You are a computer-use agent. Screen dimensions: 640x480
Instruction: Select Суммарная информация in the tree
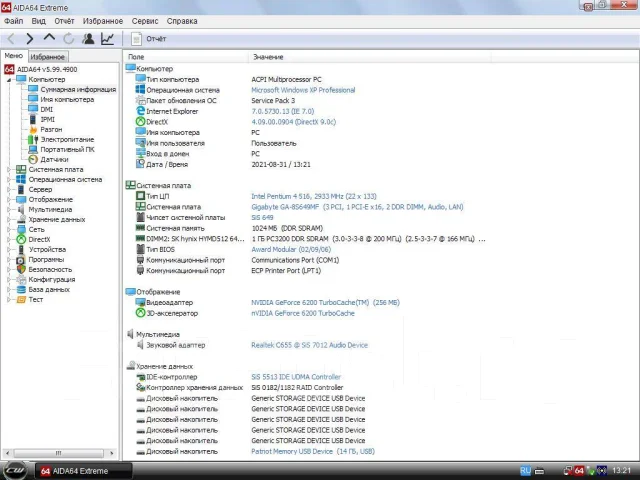tap(78, 89)
